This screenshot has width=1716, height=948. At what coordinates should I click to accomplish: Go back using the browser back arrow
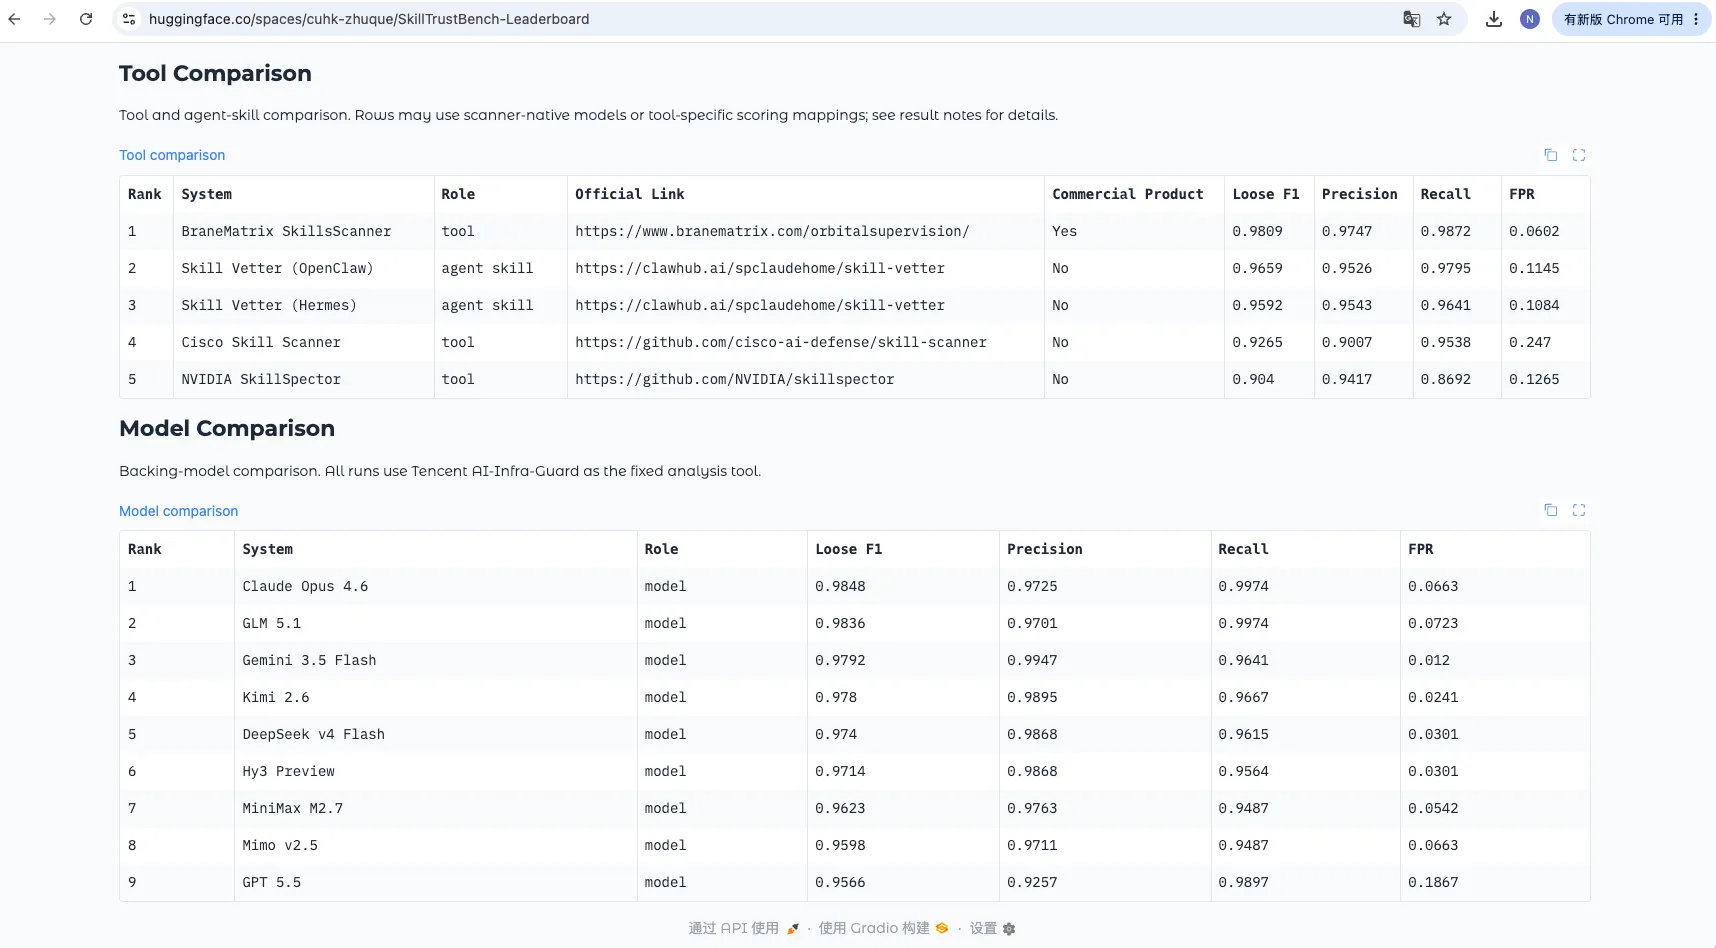[x=14, y=19]
